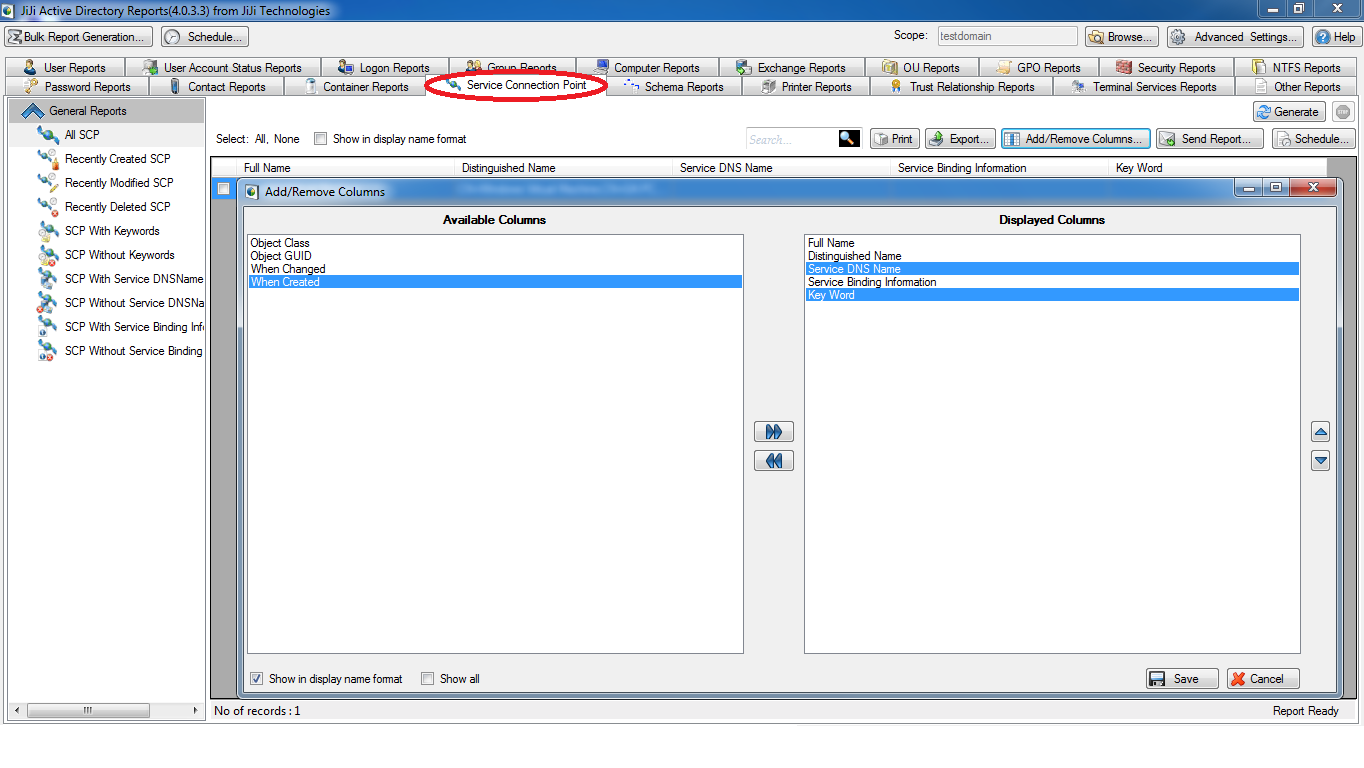This screenshot has width=1364, height=768.
Task: Select All records link
Action: (x=260, y=139)
